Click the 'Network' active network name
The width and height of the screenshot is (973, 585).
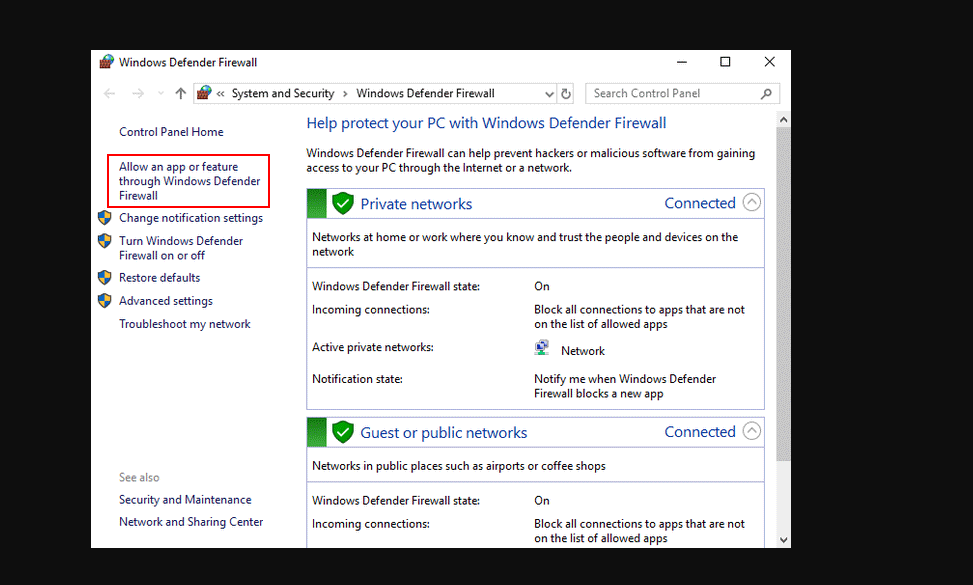583,351
